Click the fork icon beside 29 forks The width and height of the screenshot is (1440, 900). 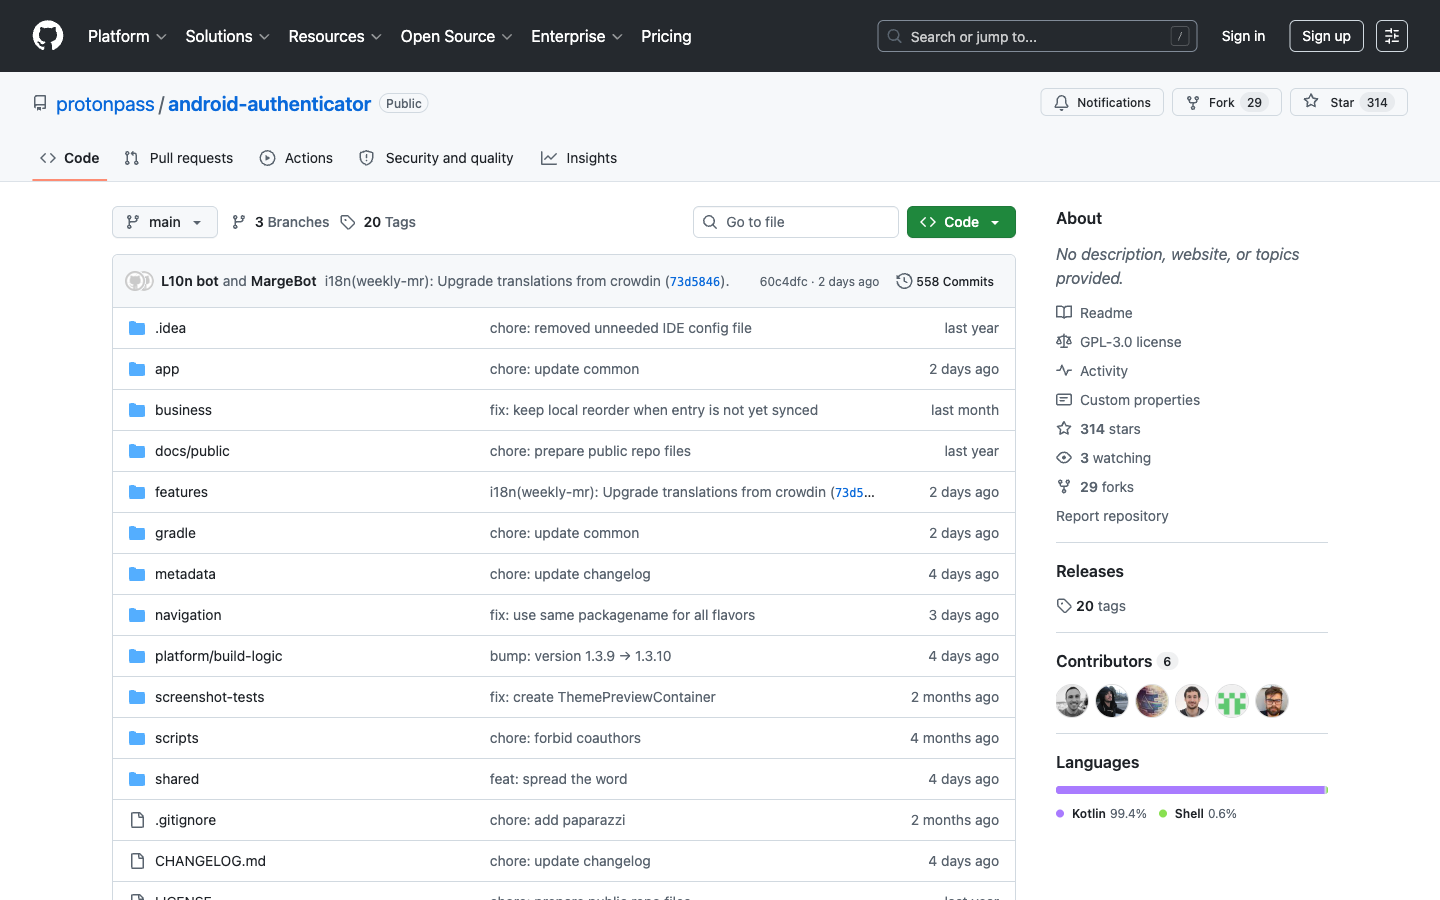(x=1064, y=487)
